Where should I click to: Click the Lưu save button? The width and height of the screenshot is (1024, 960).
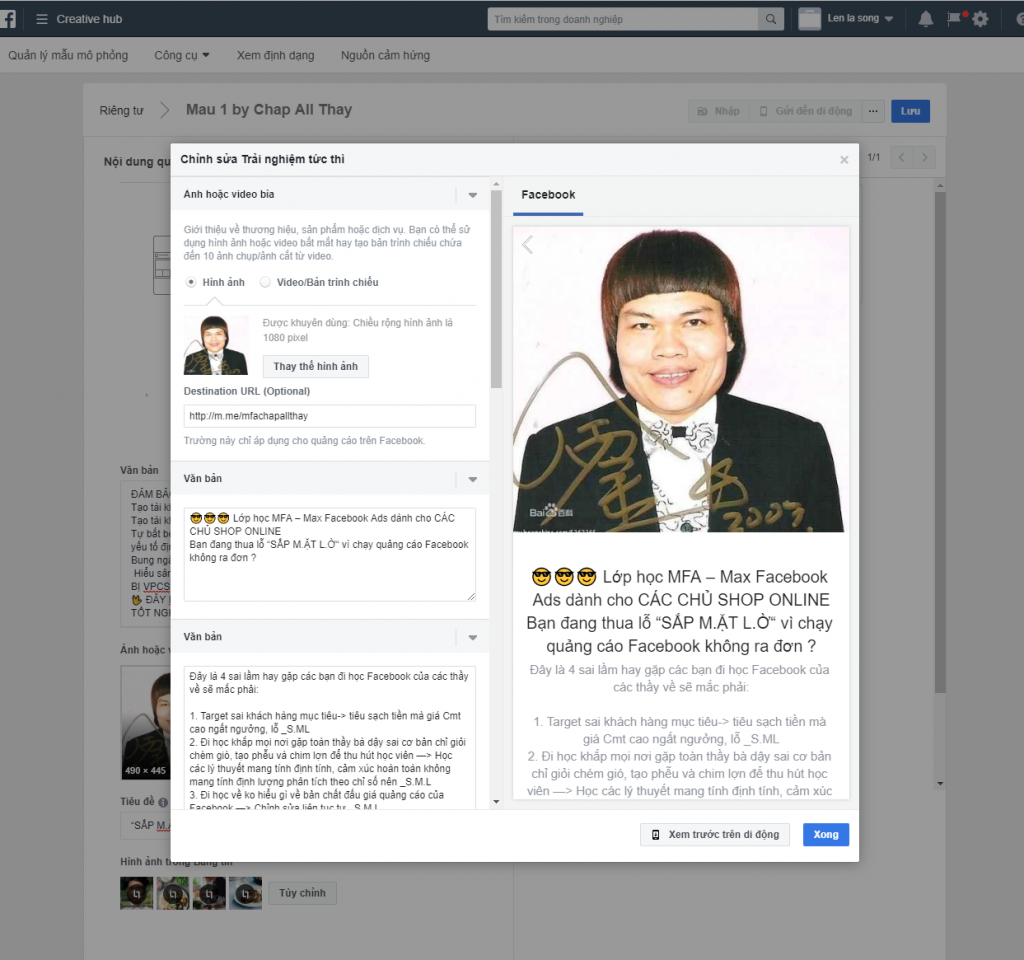(910, 111)
